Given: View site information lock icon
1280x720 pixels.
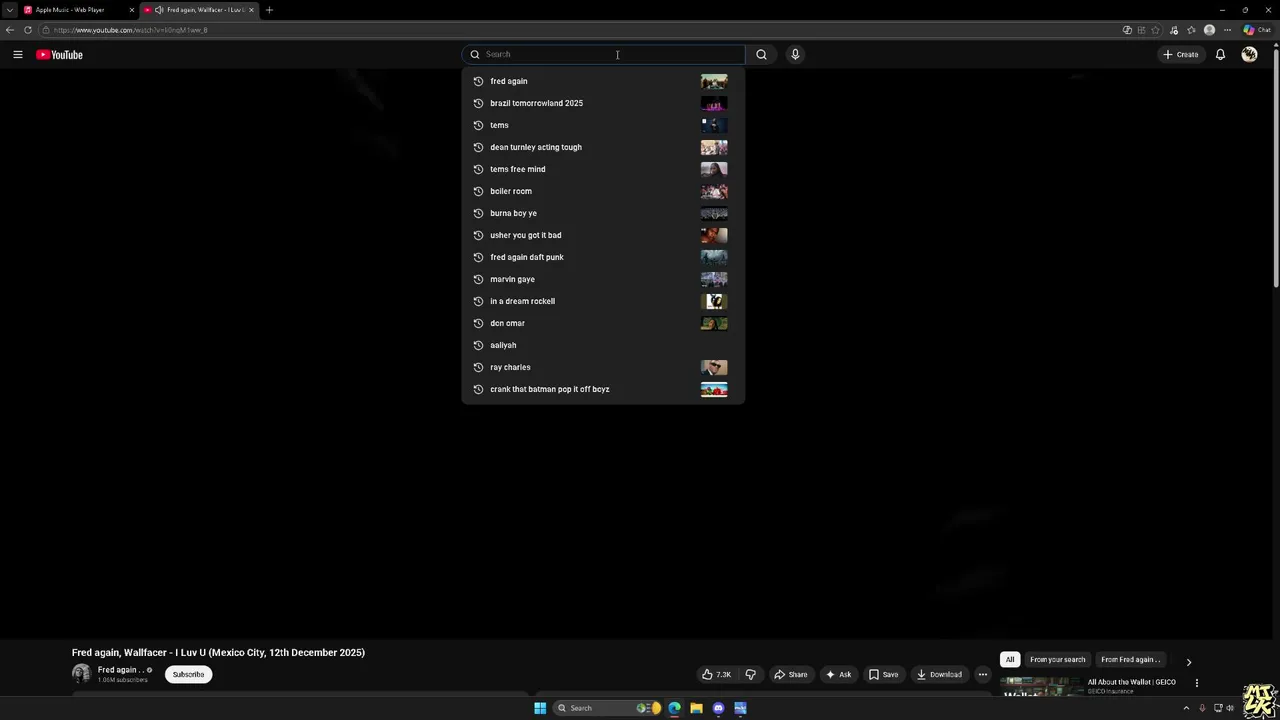Looking at the screenshot, I should (x=46, y=30).
